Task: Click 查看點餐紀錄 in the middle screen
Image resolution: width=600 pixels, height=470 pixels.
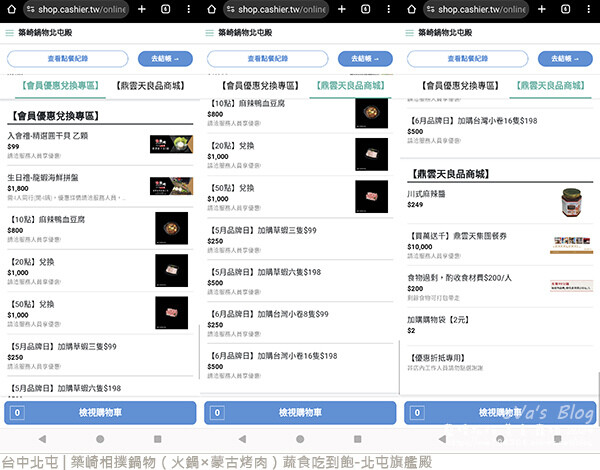Action: point(268,58)
